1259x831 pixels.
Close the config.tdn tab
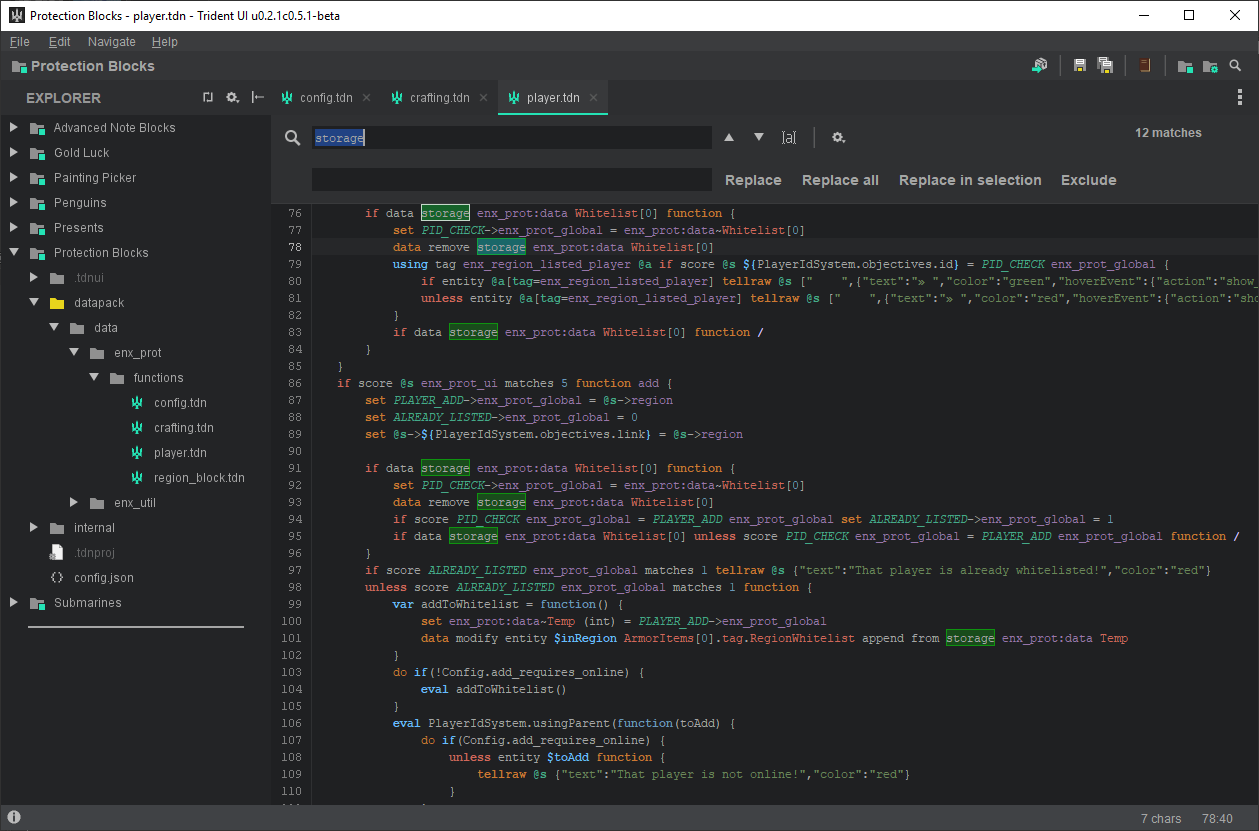pos(366,98)
